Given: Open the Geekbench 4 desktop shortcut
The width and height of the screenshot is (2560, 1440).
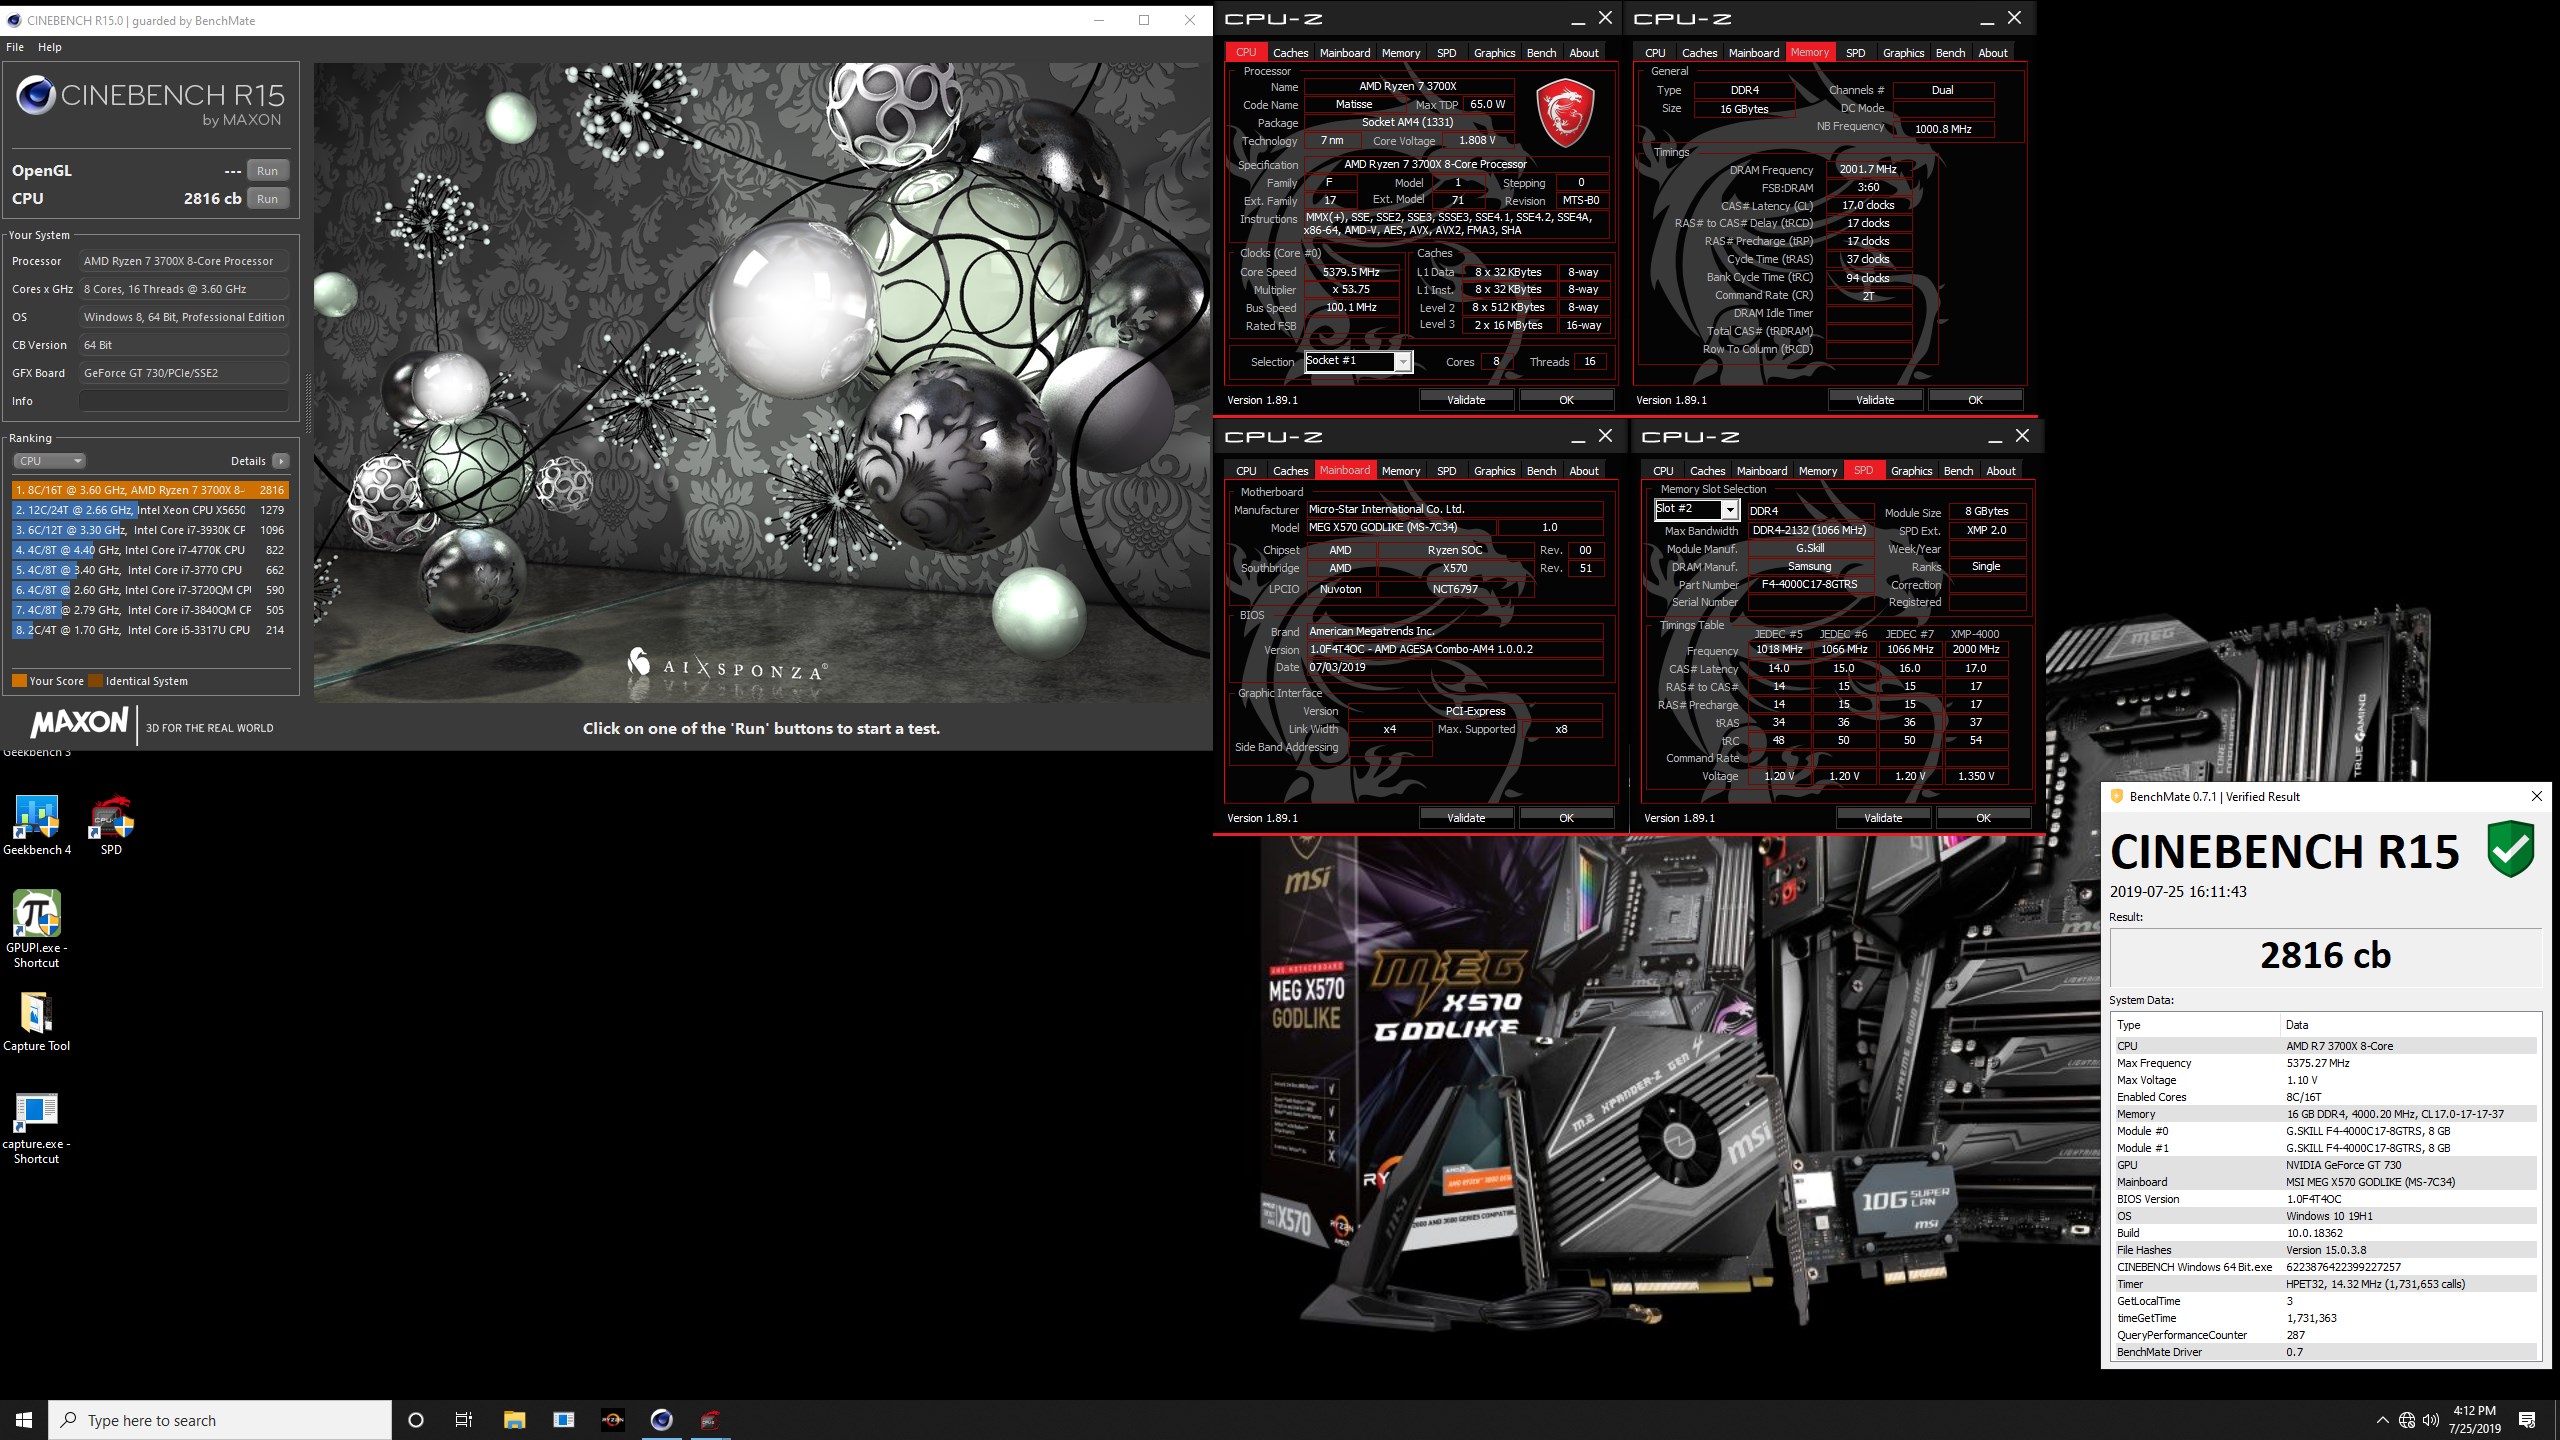Looking at the screenshot, I should [x=37, y=825].
